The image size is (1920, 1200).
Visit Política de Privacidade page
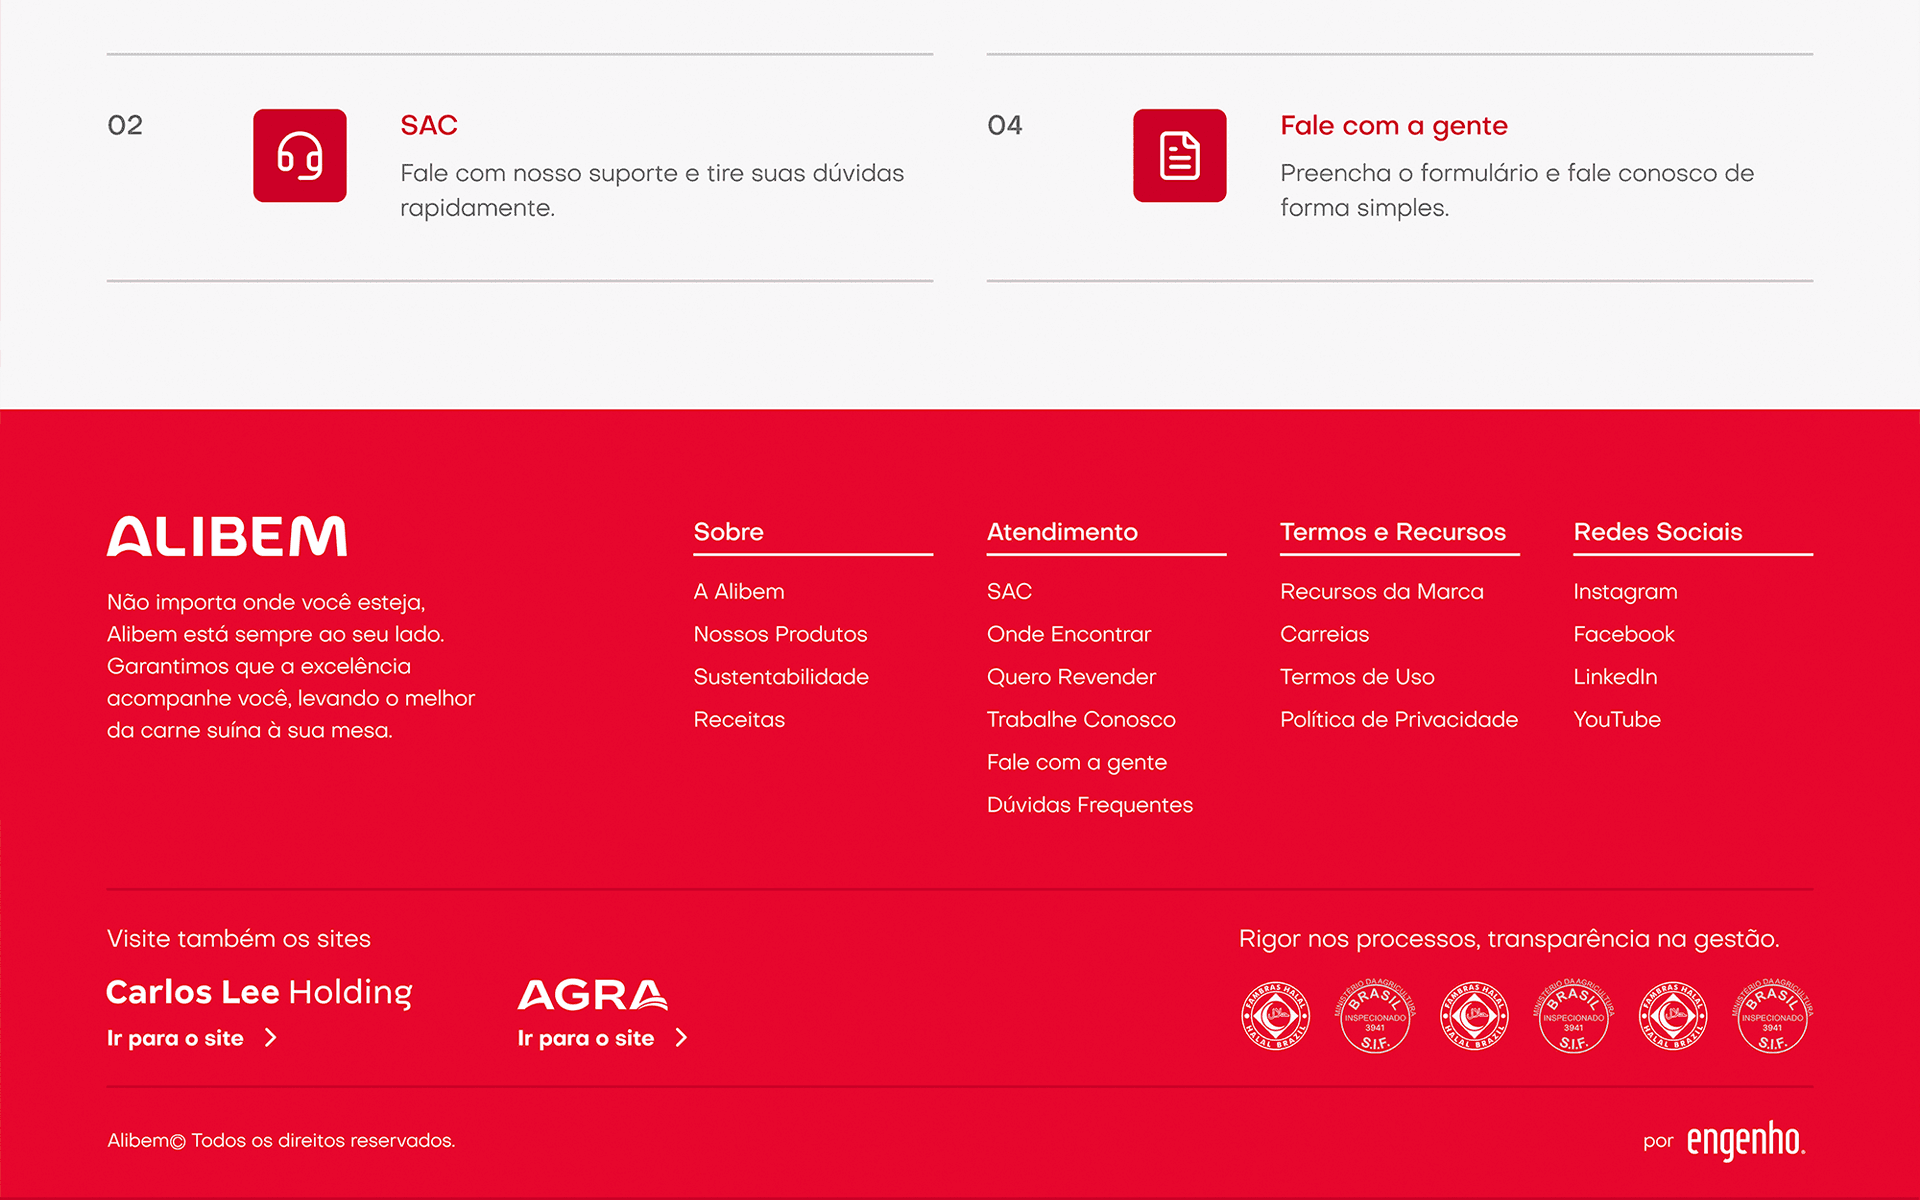(1398, 720)
